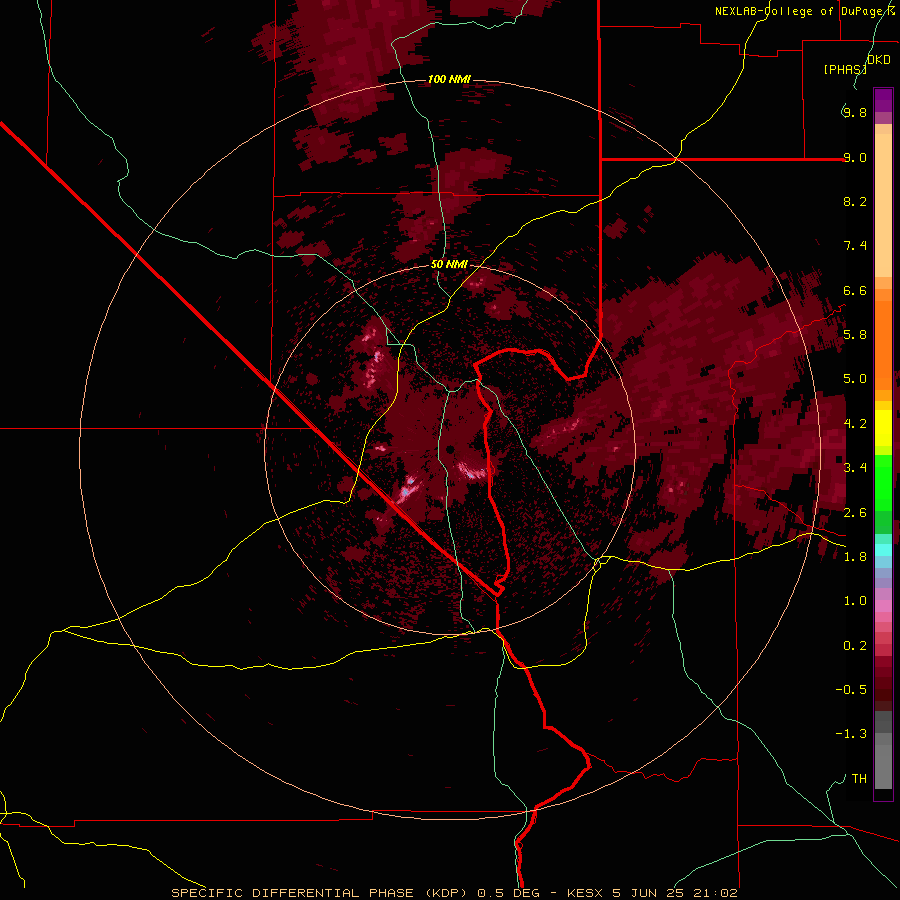The width and height of the screenshot is (900, 900).
Task: Click the "100 NMI" range ring label
Action: [x=449, y=79]
